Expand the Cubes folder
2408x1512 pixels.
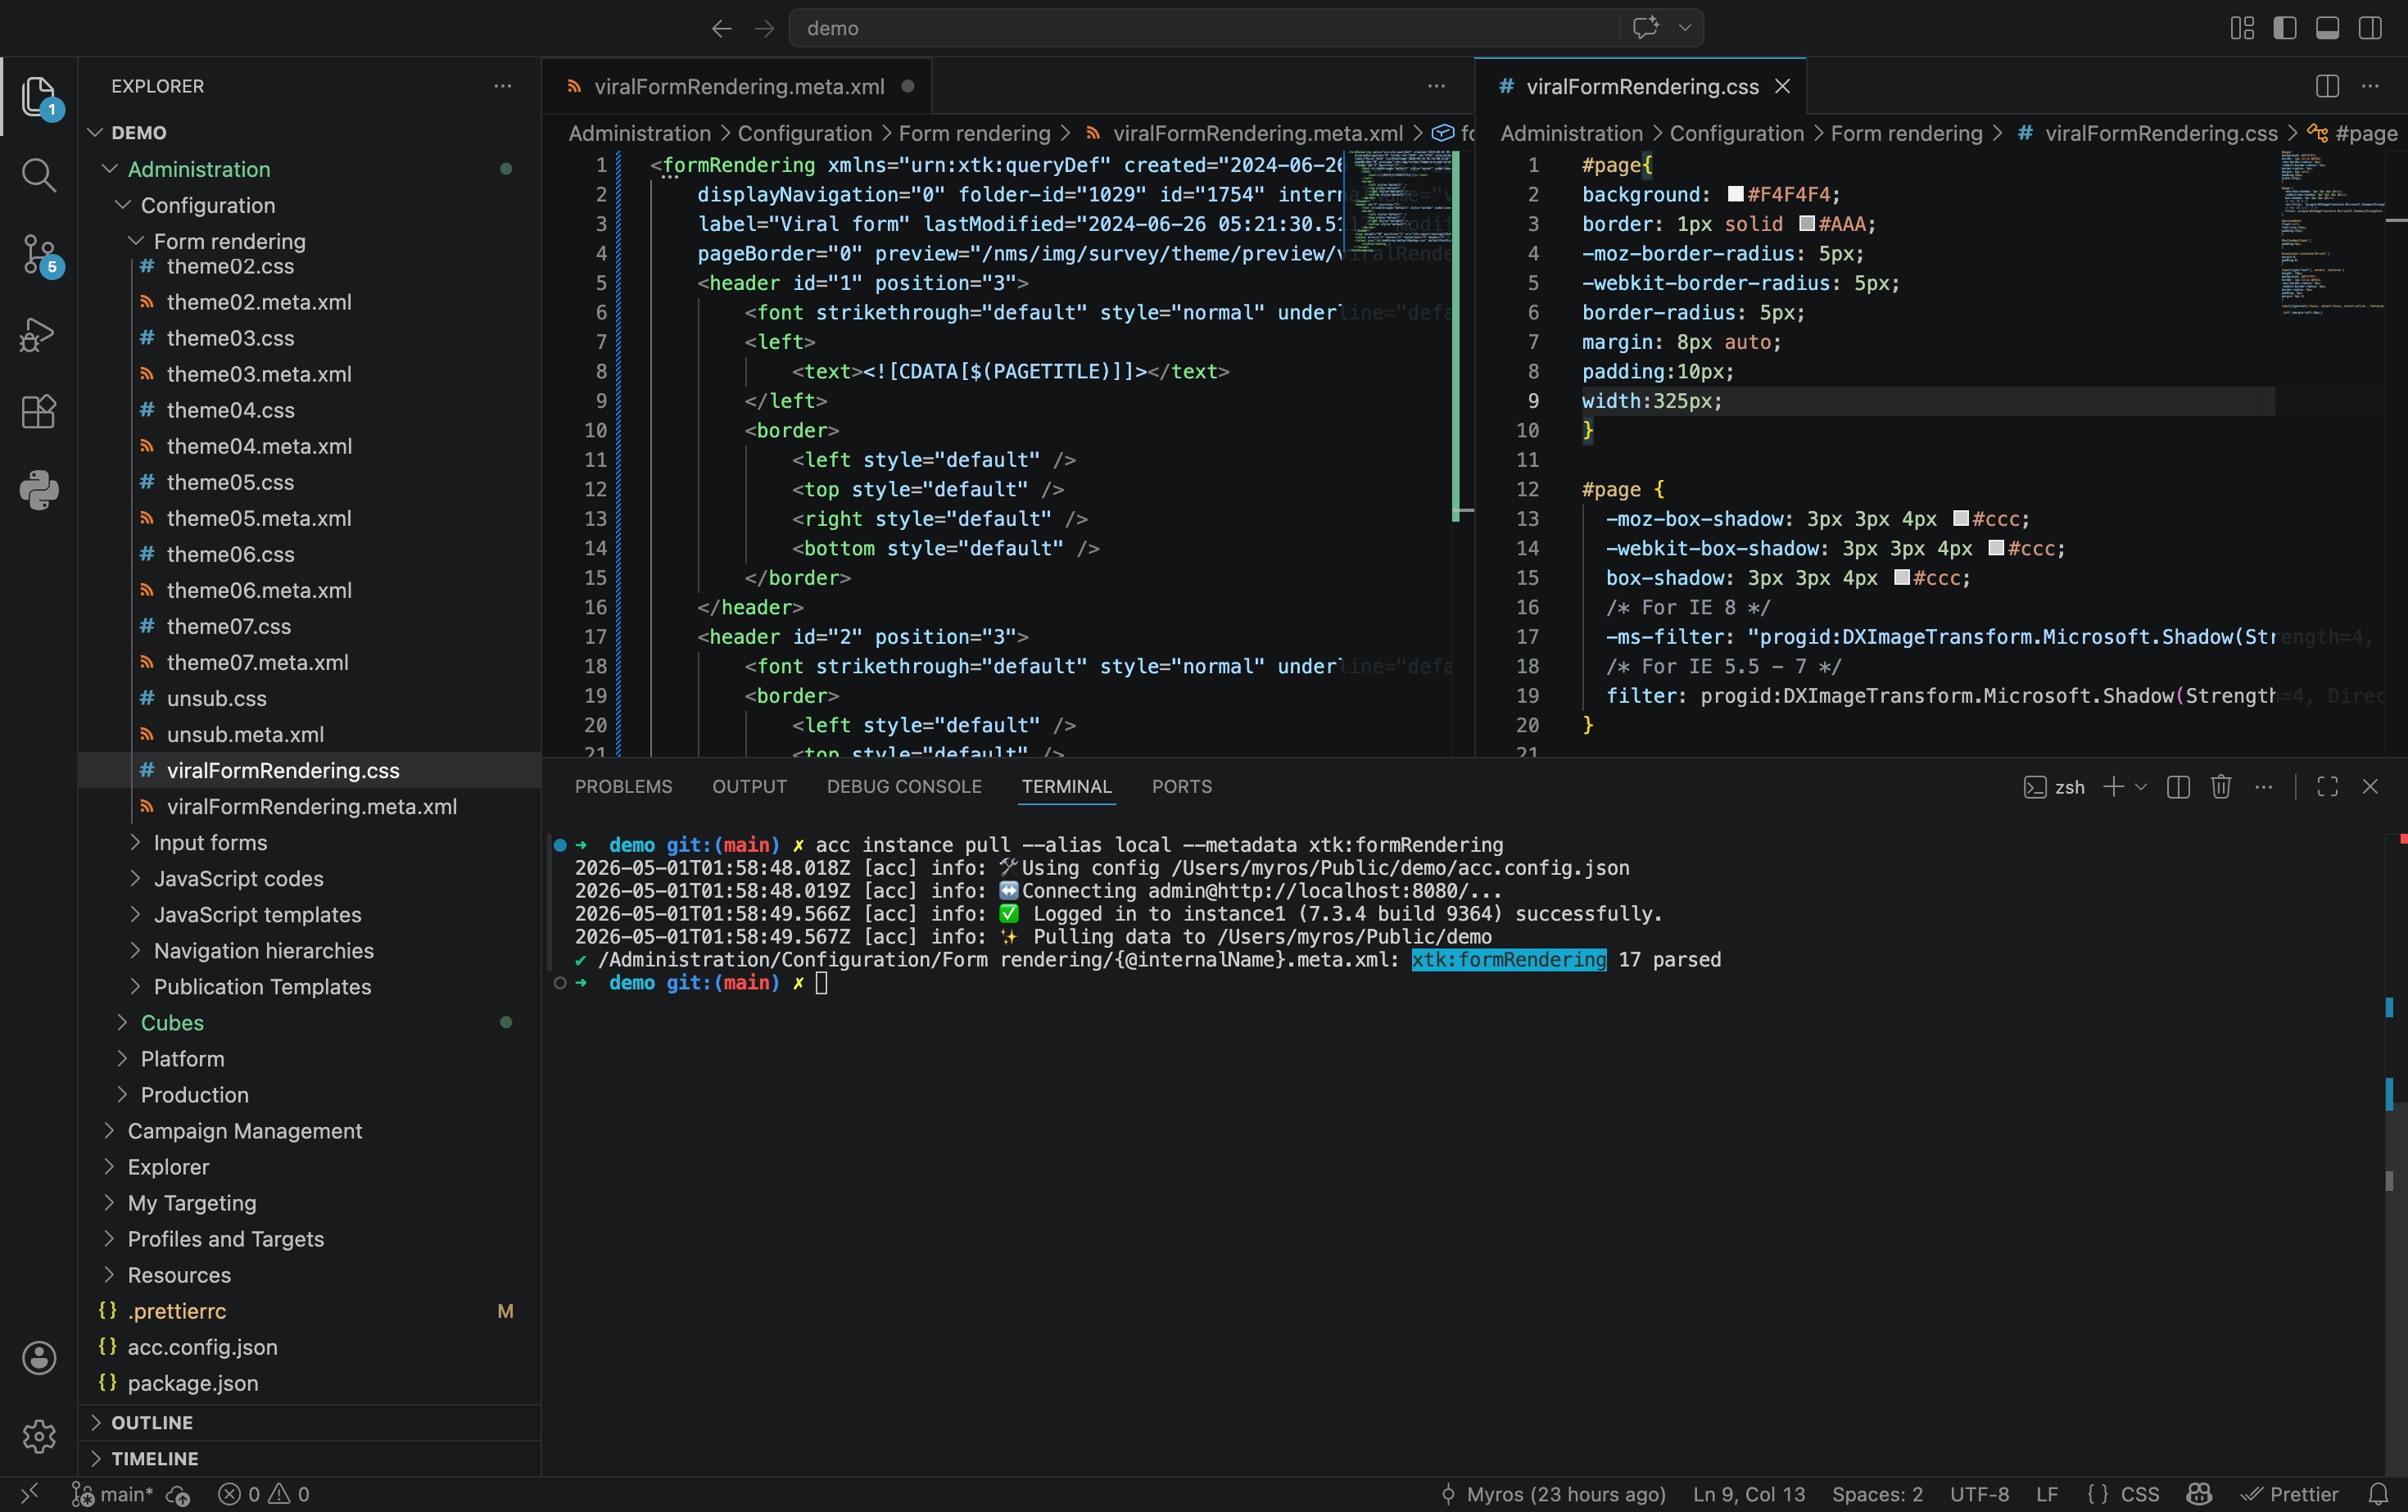(x=310, y=1022)
